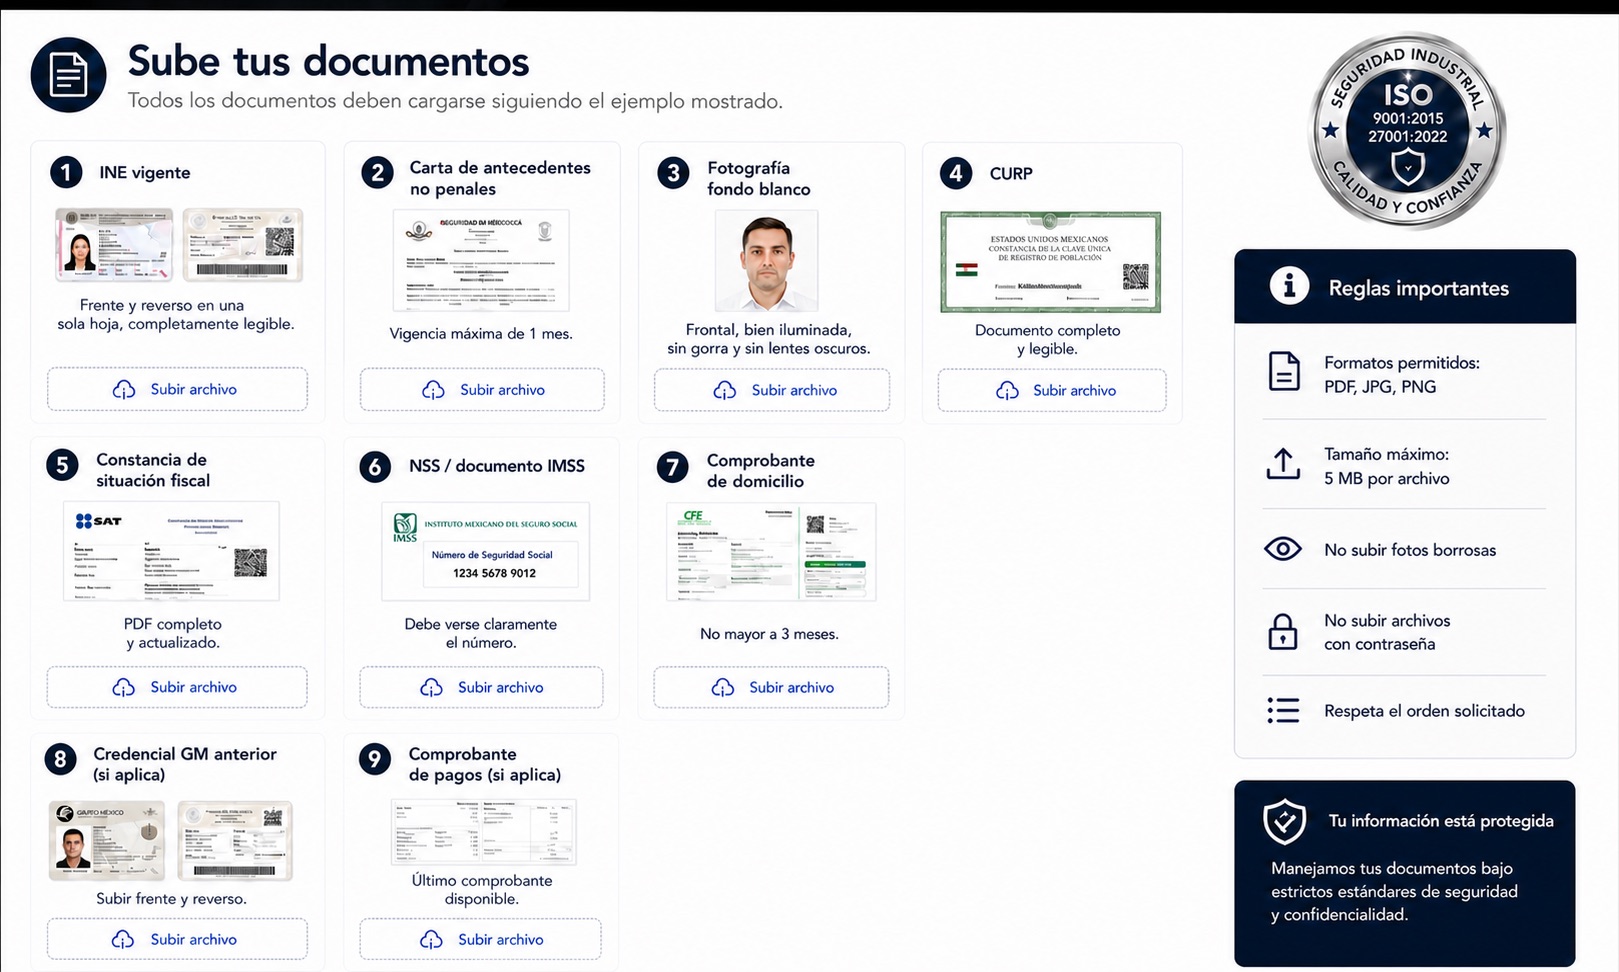The width and height of the screenshot is (1619, 972).
Task: Click the file icon for Formatos permitidos
Action: click(1284, 371)
